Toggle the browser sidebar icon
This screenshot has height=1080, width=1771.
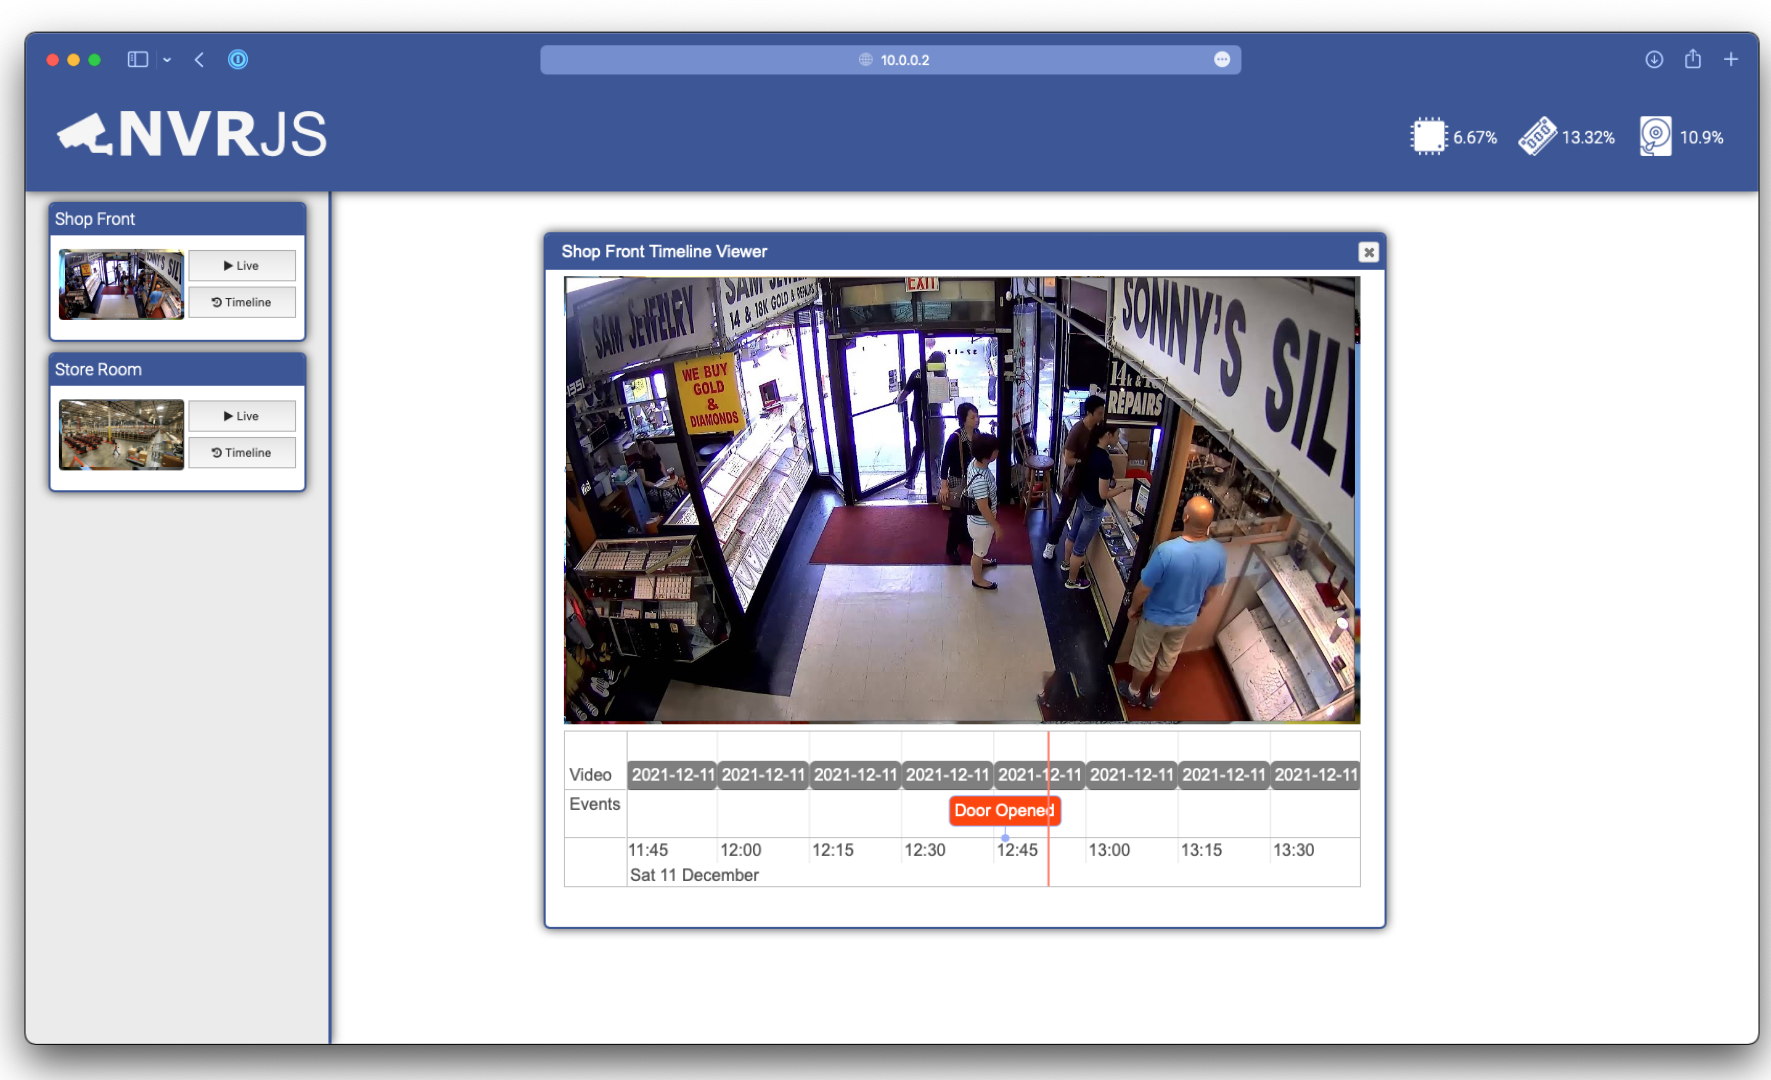click(138, 60)
